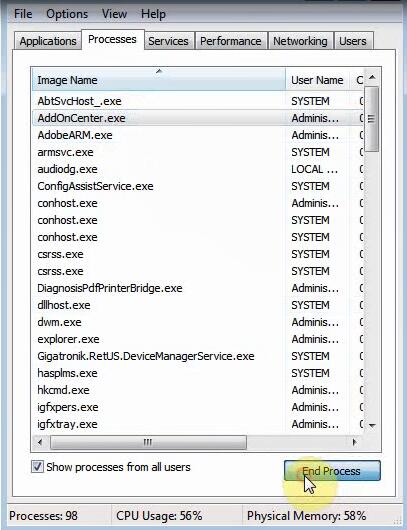Image resolution: width=407 pixels, height=530 pixels.
Task: Open the File menu
Action: 23,14
